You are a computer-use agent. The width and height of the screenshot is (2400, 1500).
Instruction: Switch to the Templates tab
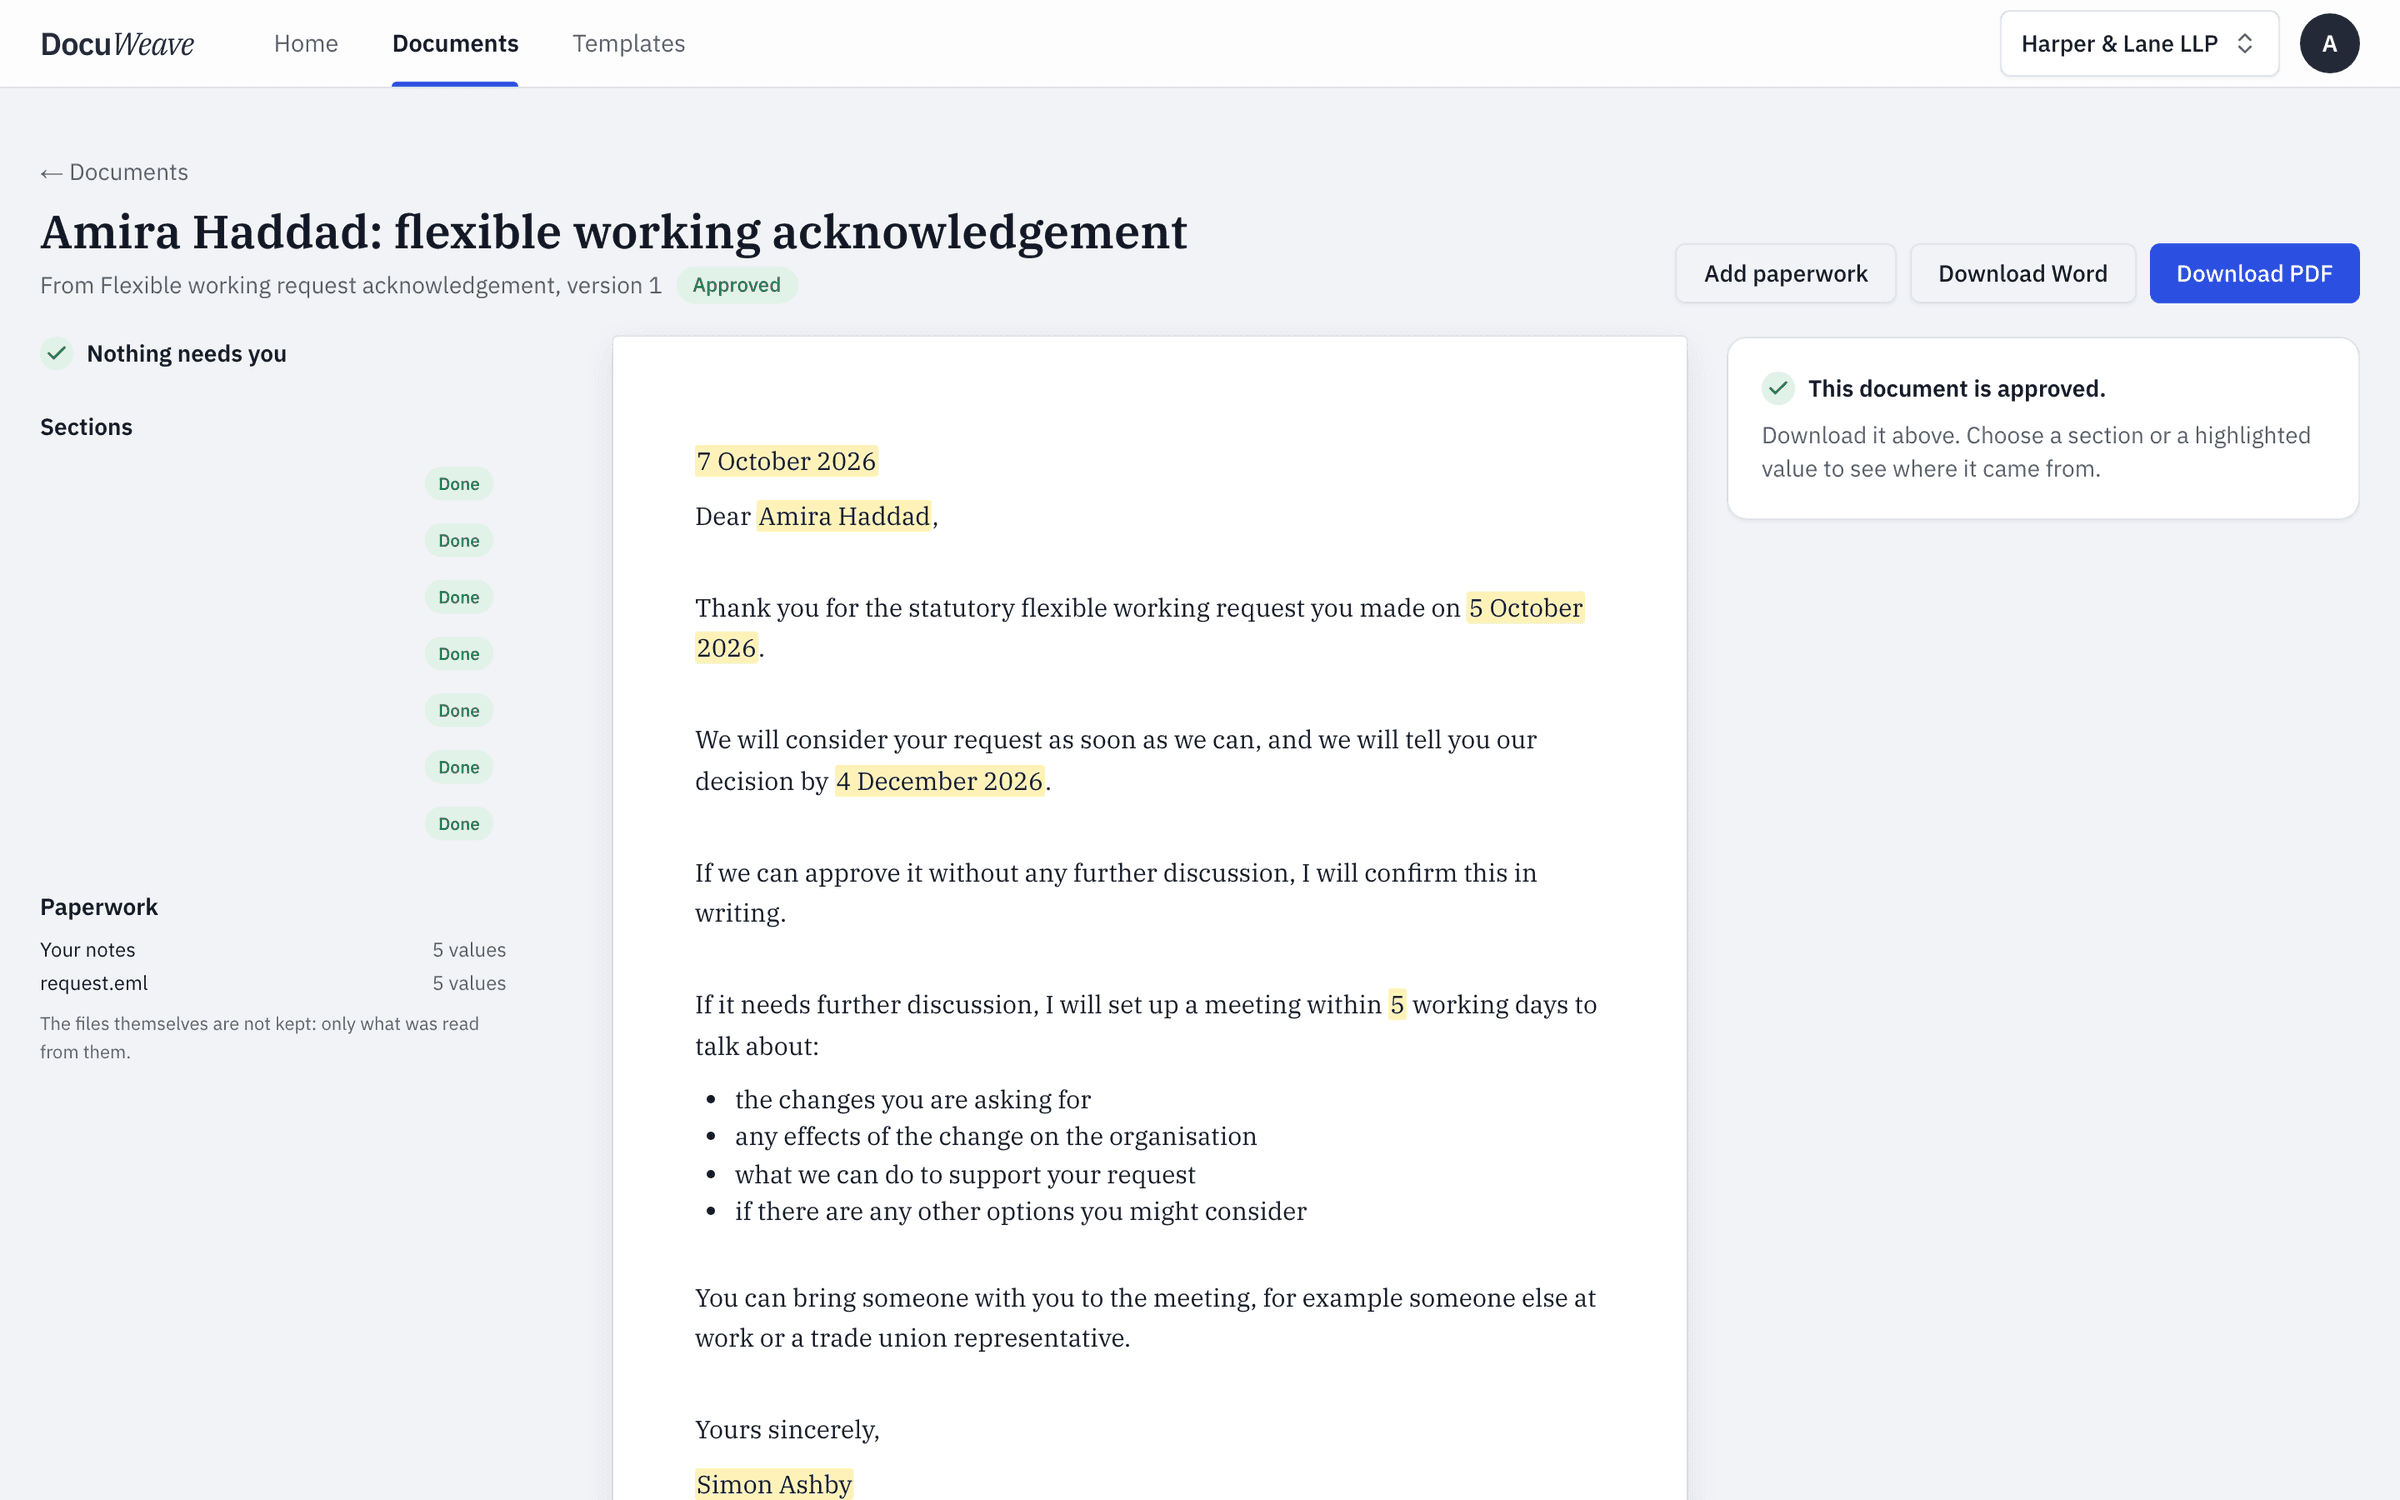click(628, 43)
